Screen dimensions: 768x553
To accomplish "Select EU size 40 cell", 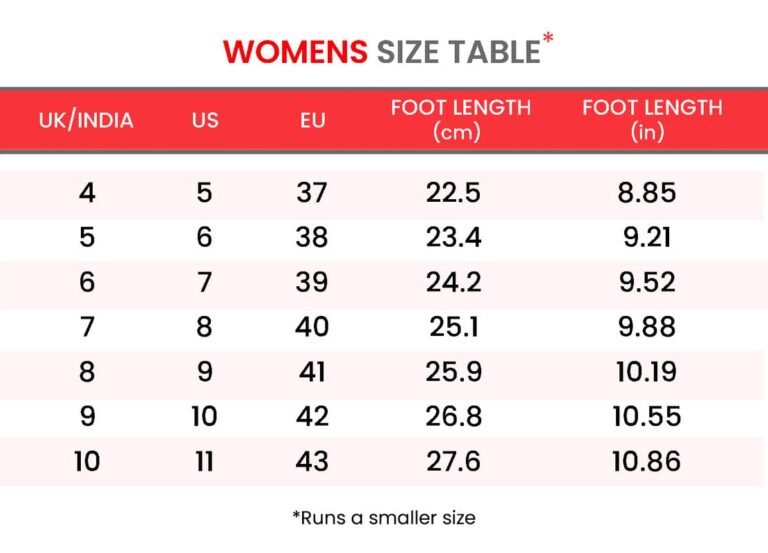I will (x=312, y=327).
